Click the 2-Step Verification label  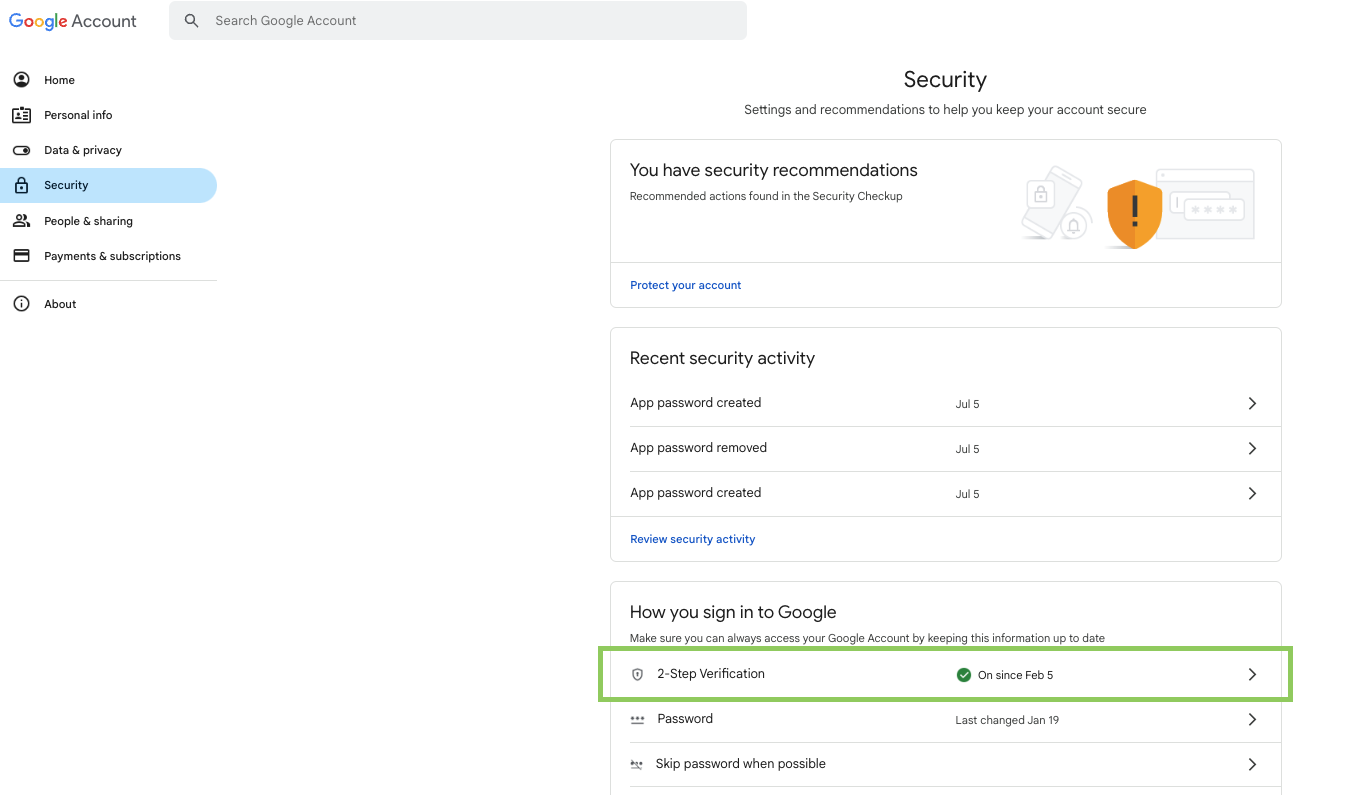tap(711, 674)
